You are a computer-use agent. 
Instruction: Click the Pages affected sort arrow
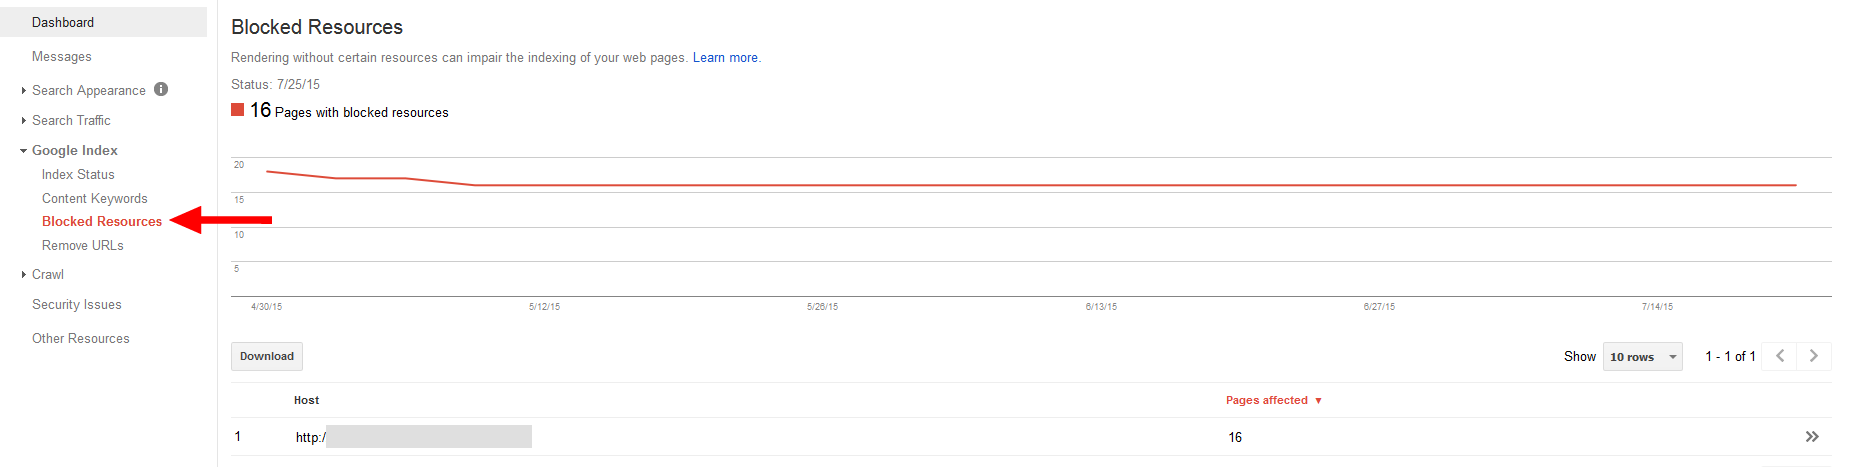coord(1318,401)
